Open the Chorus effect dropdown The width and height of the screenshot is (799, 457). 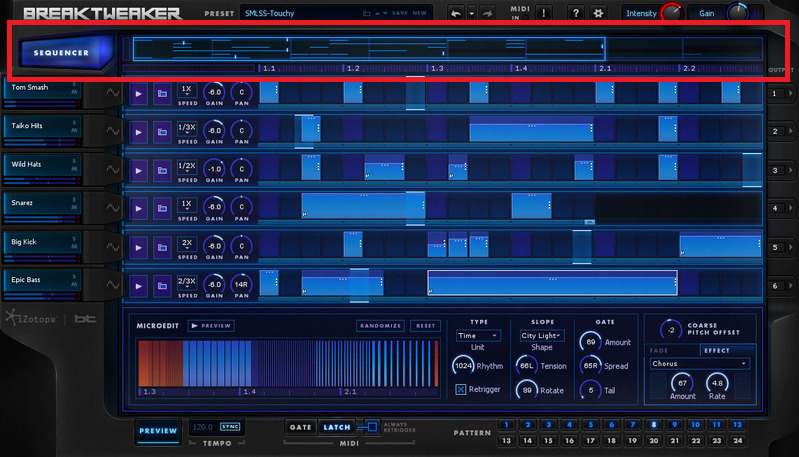[699, 364]
